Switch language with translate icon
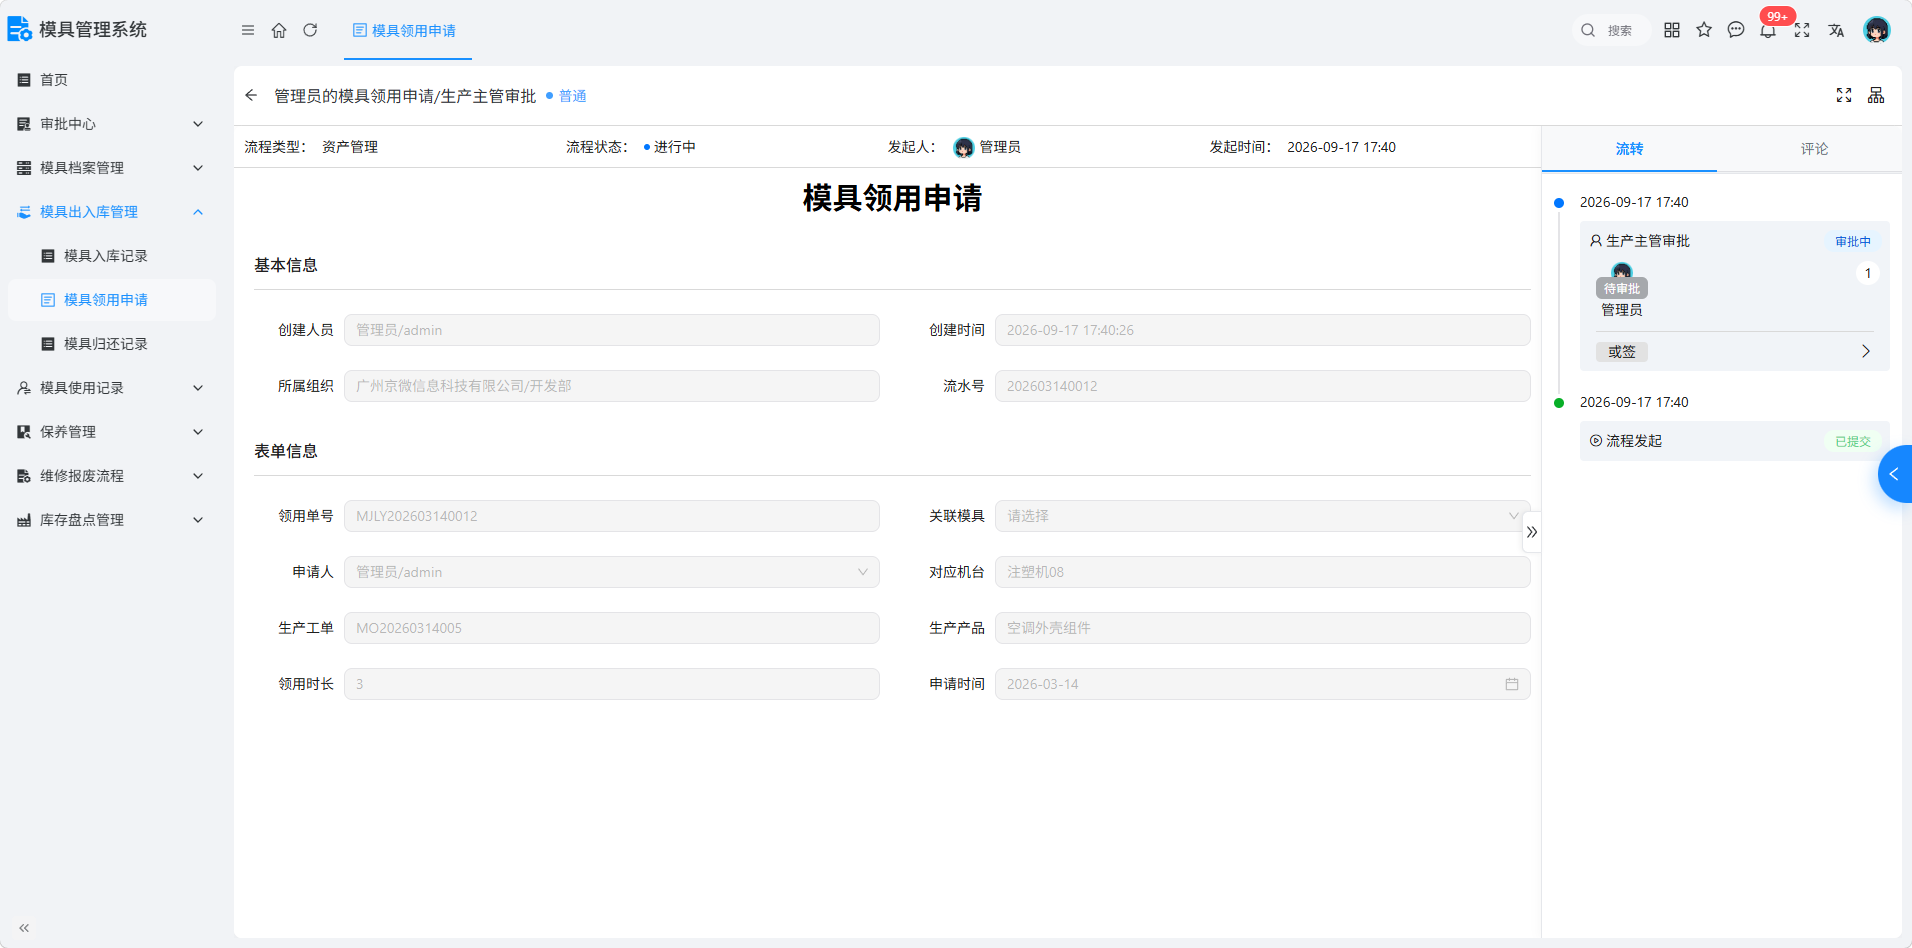Screen dimensions: 1912x948 coord(1836,30)
